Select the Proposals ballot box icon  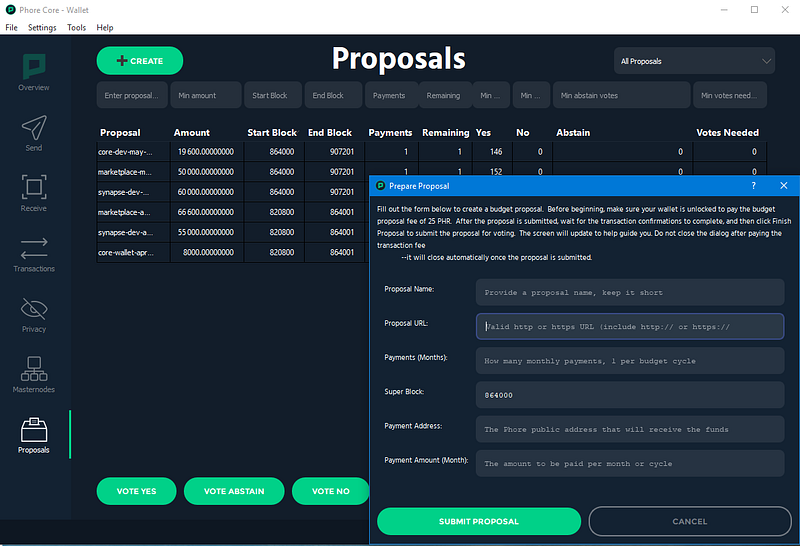click(34, 430)
